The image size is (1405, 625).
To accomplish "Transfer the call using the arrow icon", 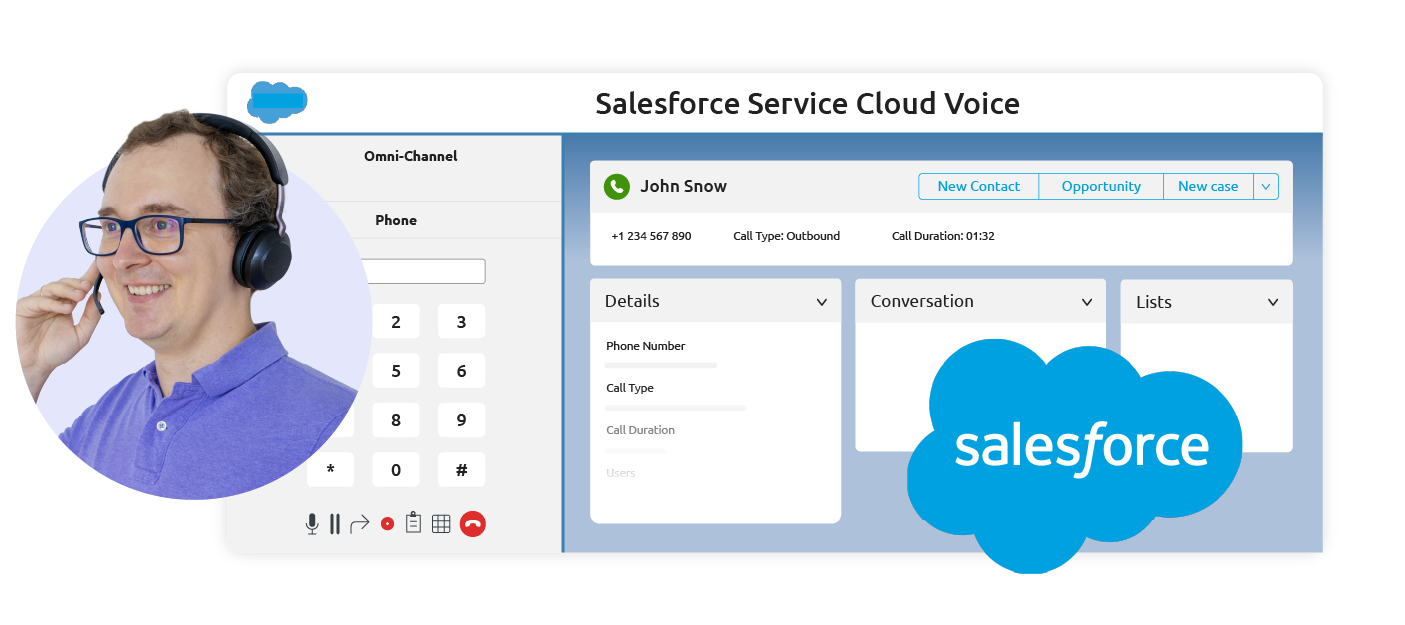I will [359, 522].
